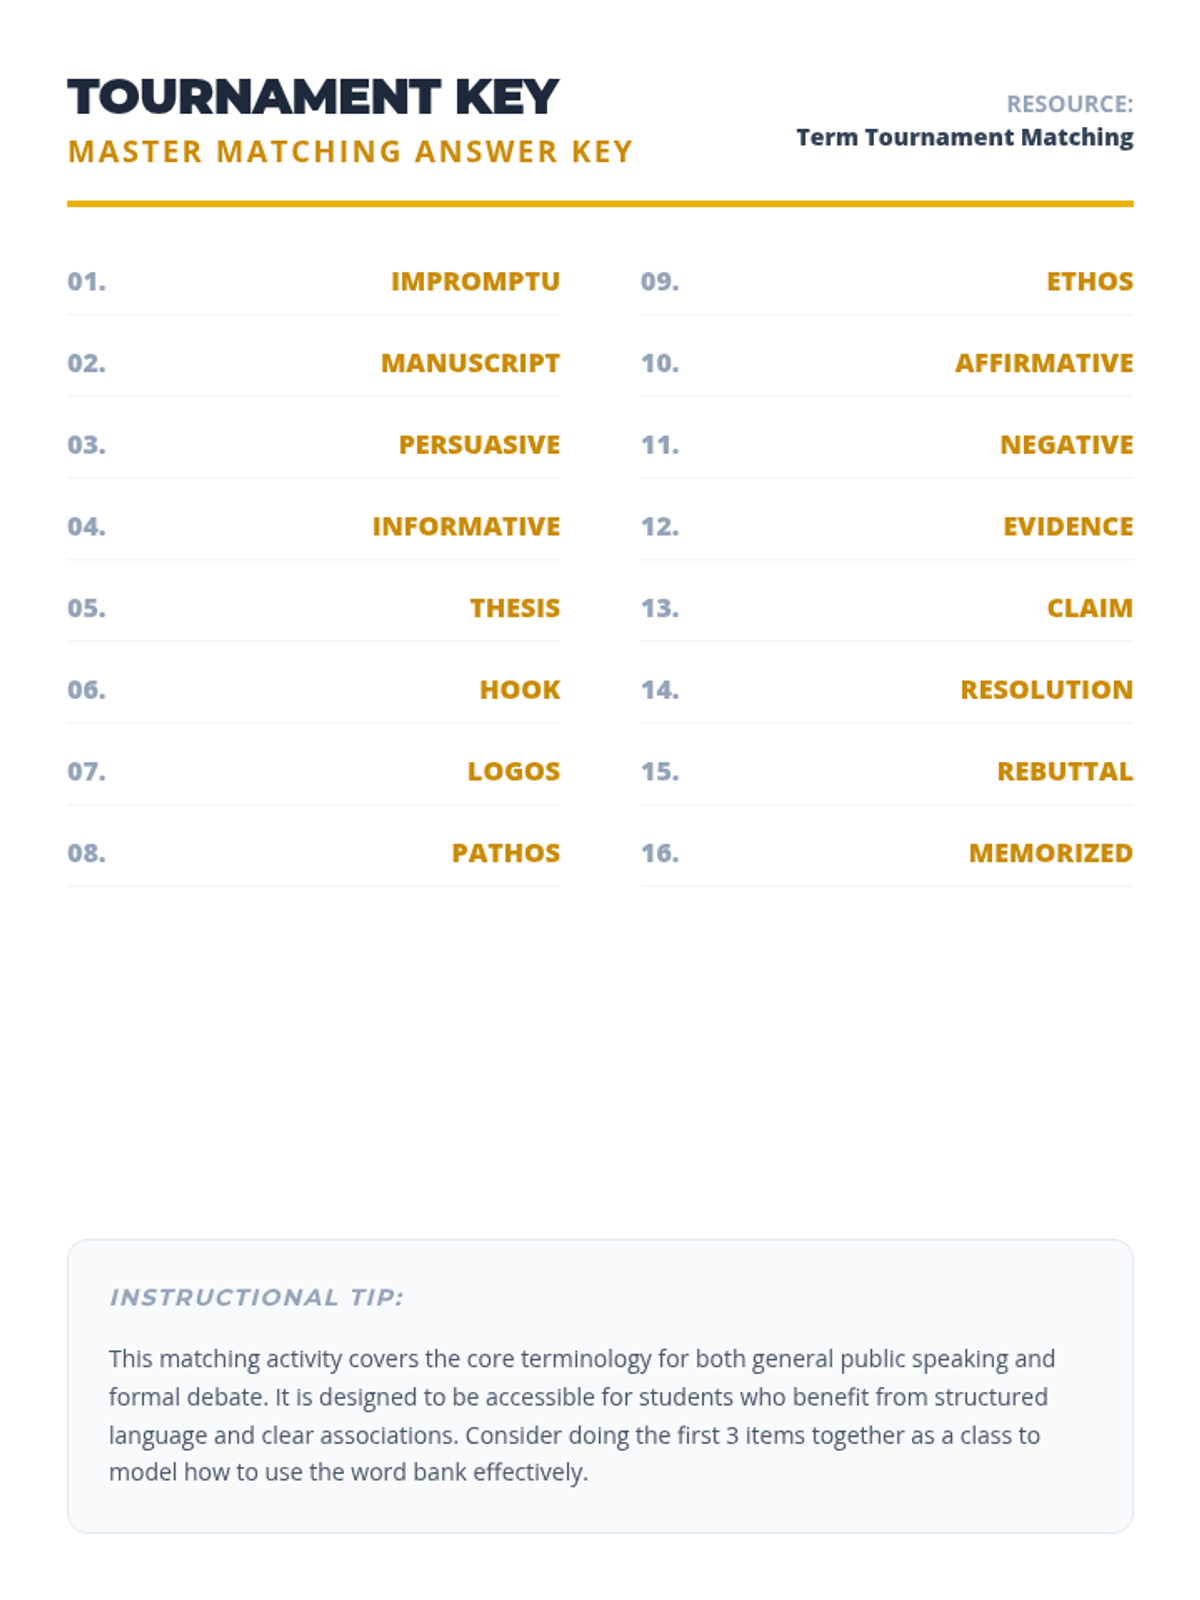This screenshot has width=1200, height=1600.
Task: Click the NEGATIVE answer term
Action: (x=1067, y=445)
